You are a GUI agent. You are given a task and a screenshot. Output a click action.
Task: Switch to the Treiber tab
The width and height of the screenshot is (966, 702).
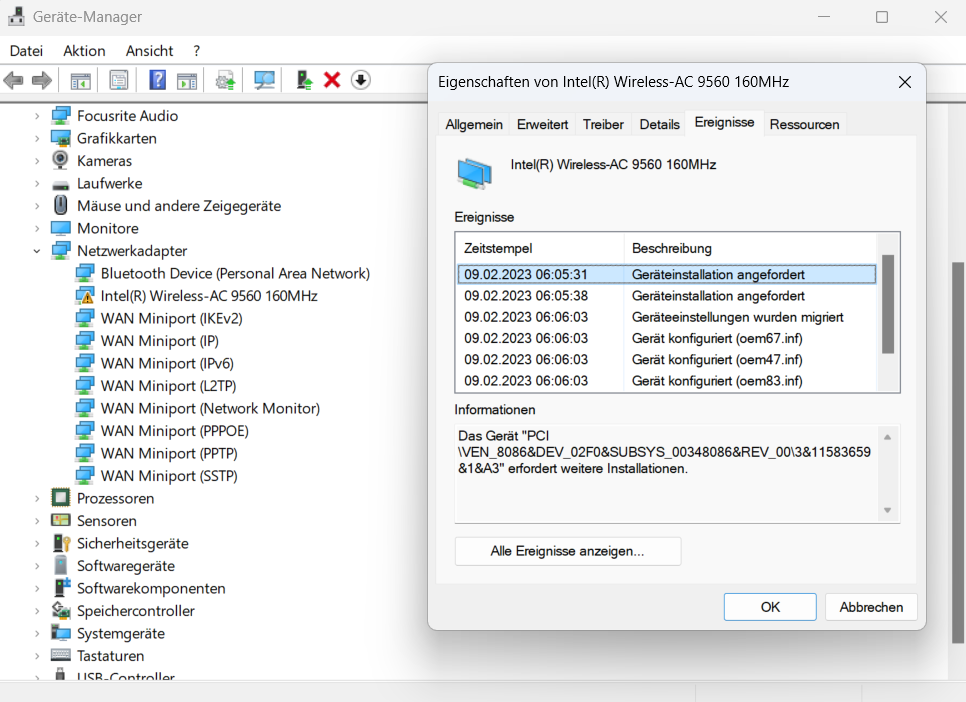(603, 124)
